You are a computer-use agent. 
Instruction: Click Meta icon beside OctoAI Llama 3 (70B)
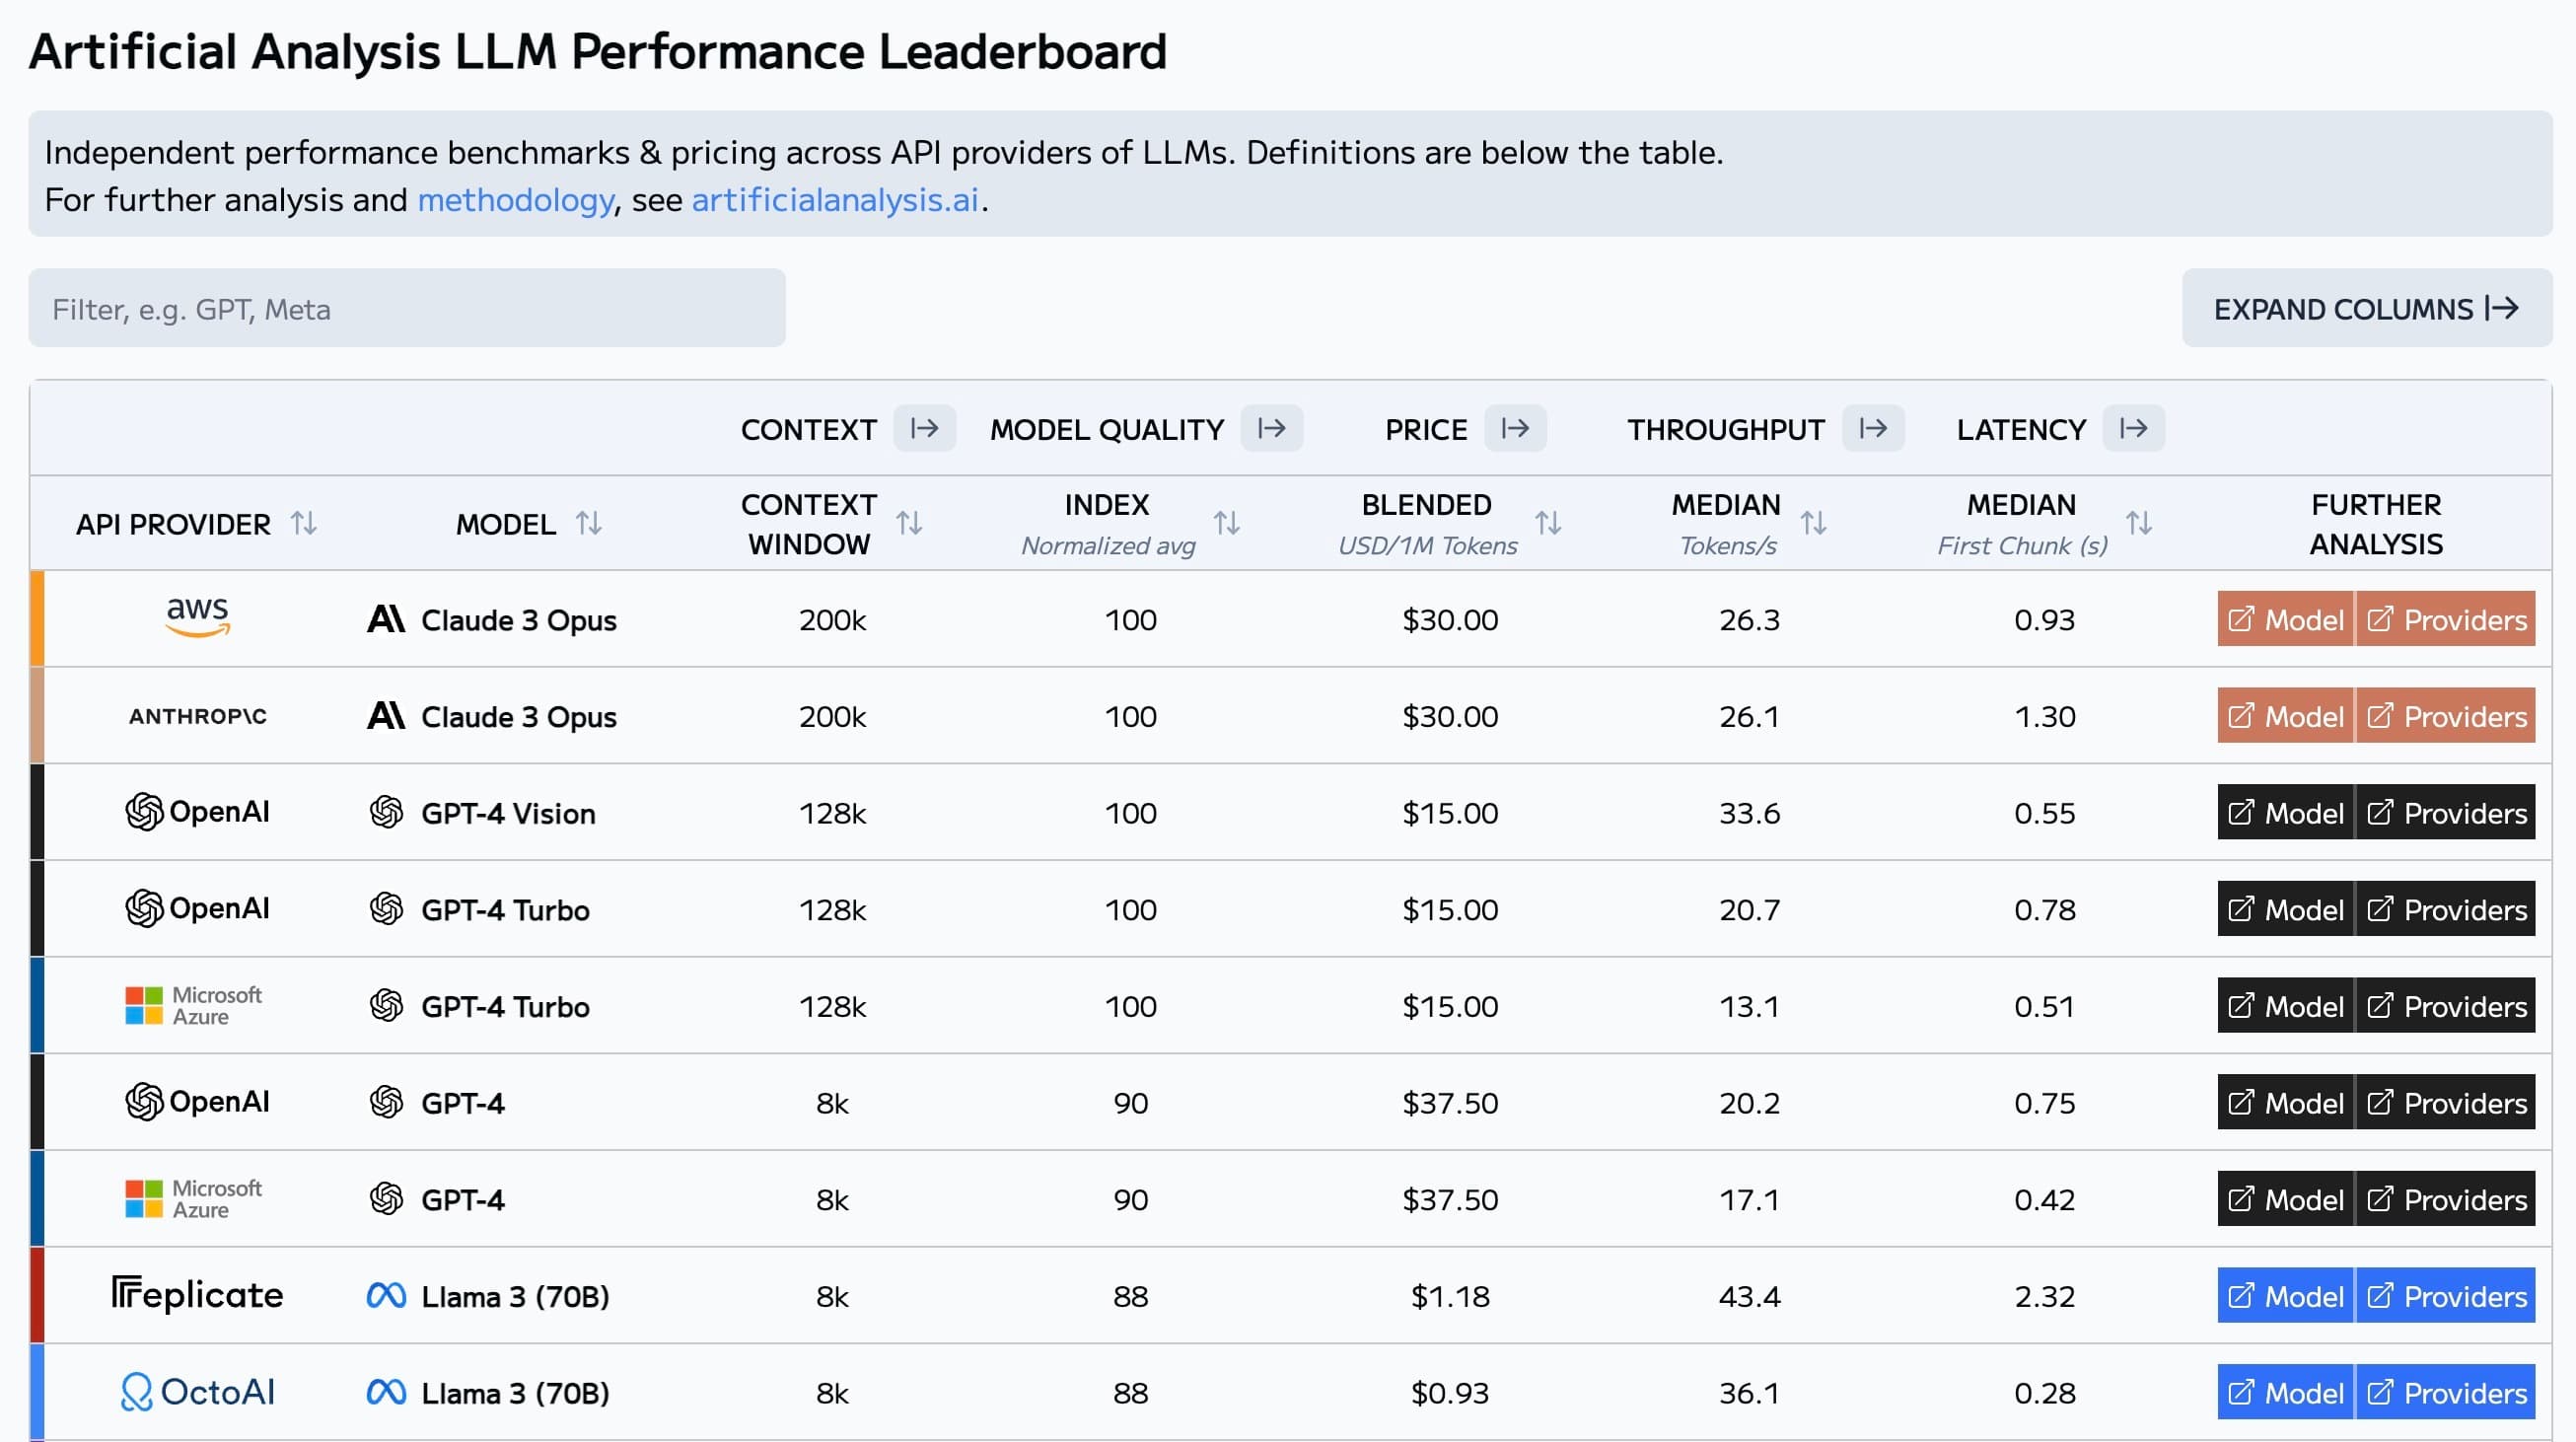(x=386, y=1392)
